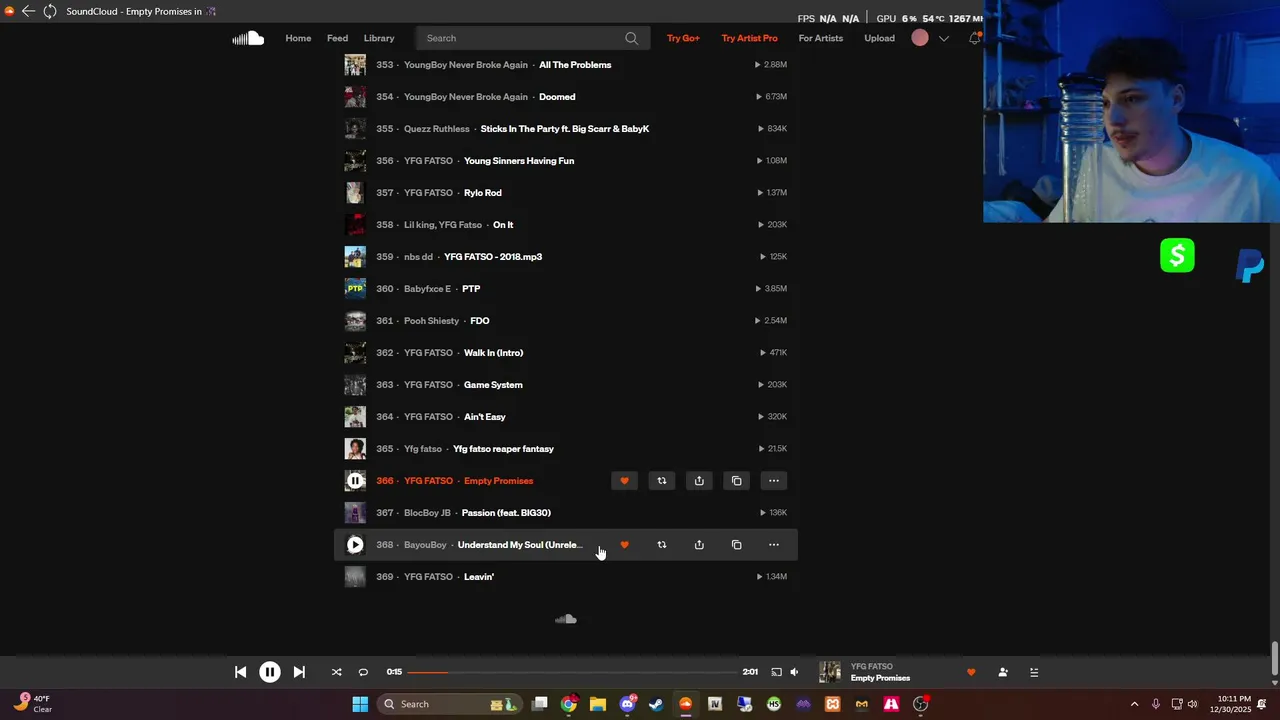The image size is (1280, 720).
Task: Share Understand My Soul track
Action: coord(699,545)
